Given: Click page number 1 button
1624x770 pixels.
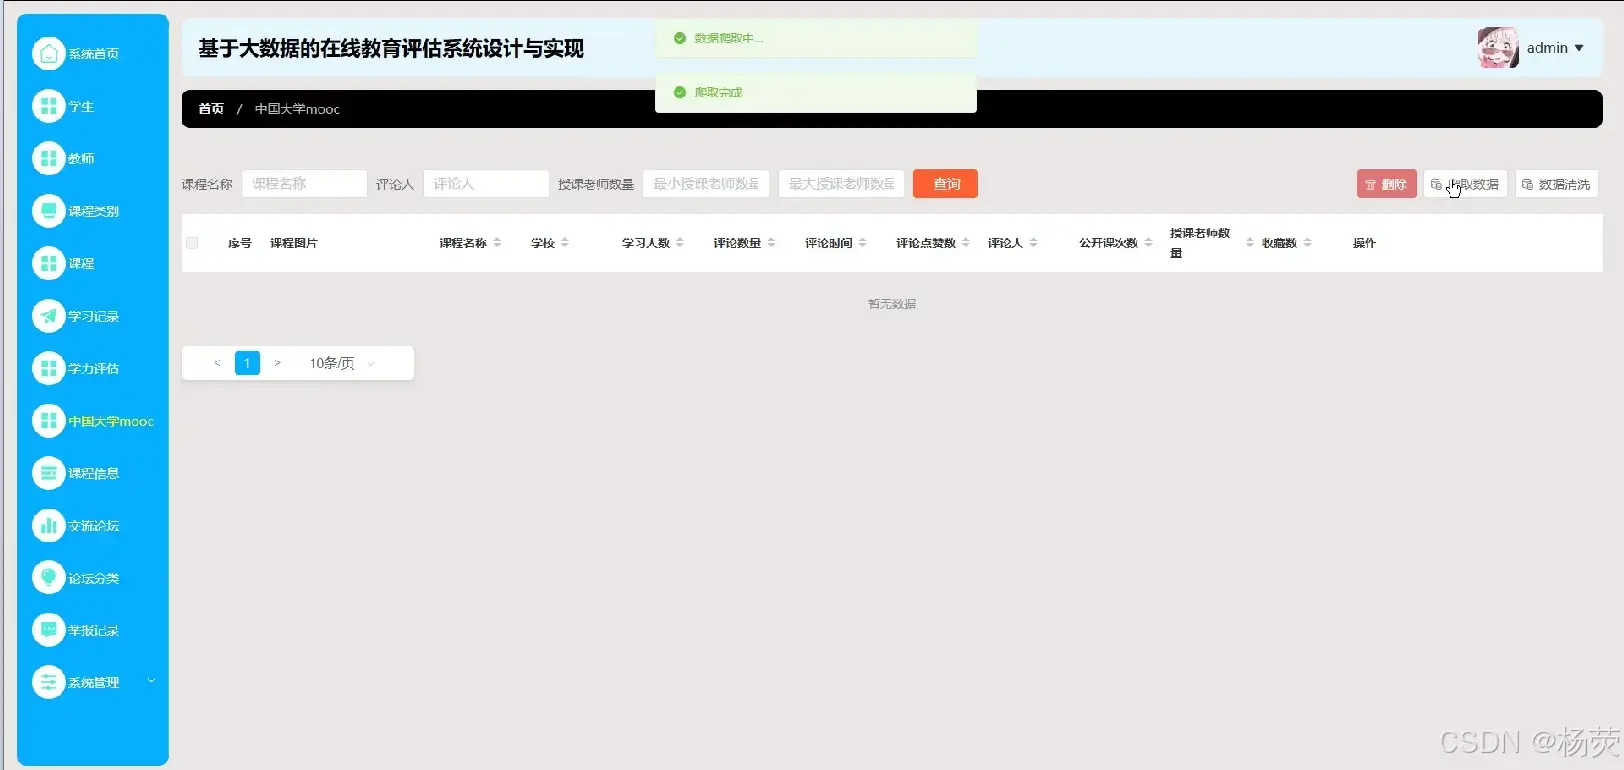Looking at the screenshot, I should (x=247, y=363).
